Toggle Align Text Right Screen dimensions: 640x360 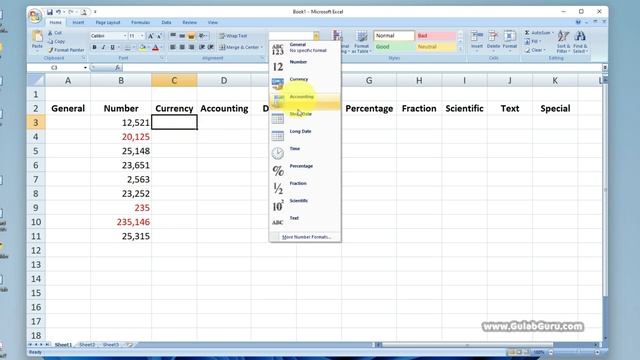pos(191,47)
